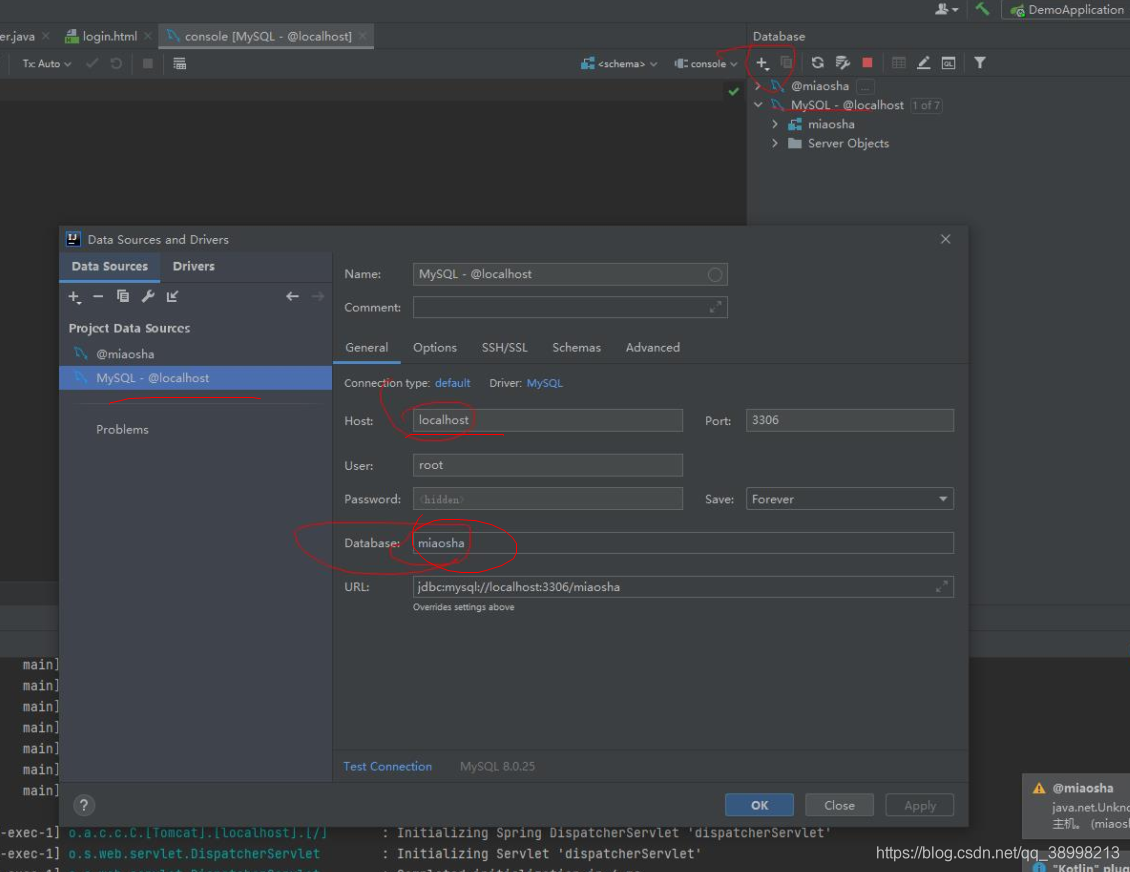1130x872 pixels.
Task: Select @miaosha in Project Data Sources list
Action: click(195, 354)
